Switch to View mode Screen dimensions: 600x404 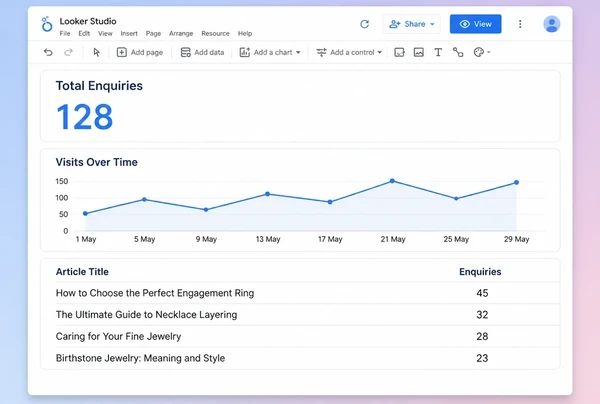pos(476,24)
